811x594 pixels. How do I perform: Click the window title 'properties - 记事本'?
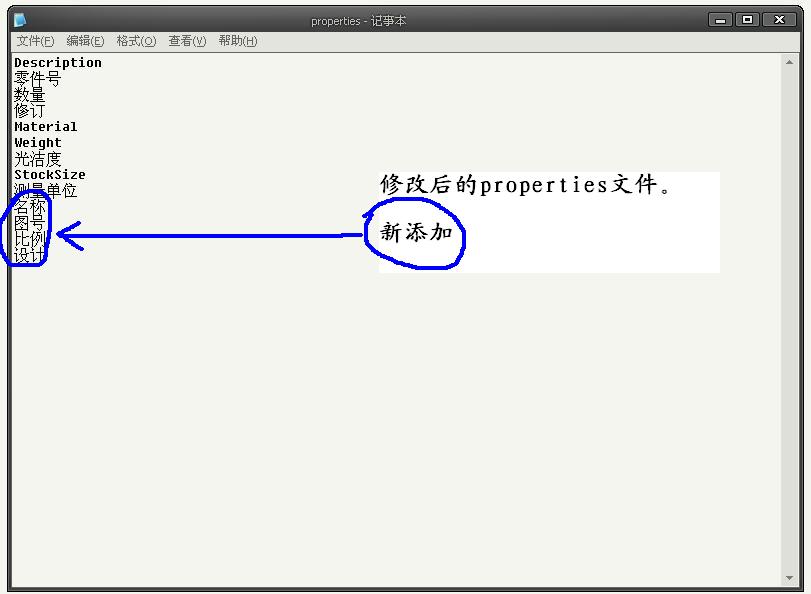coord(358,21)
